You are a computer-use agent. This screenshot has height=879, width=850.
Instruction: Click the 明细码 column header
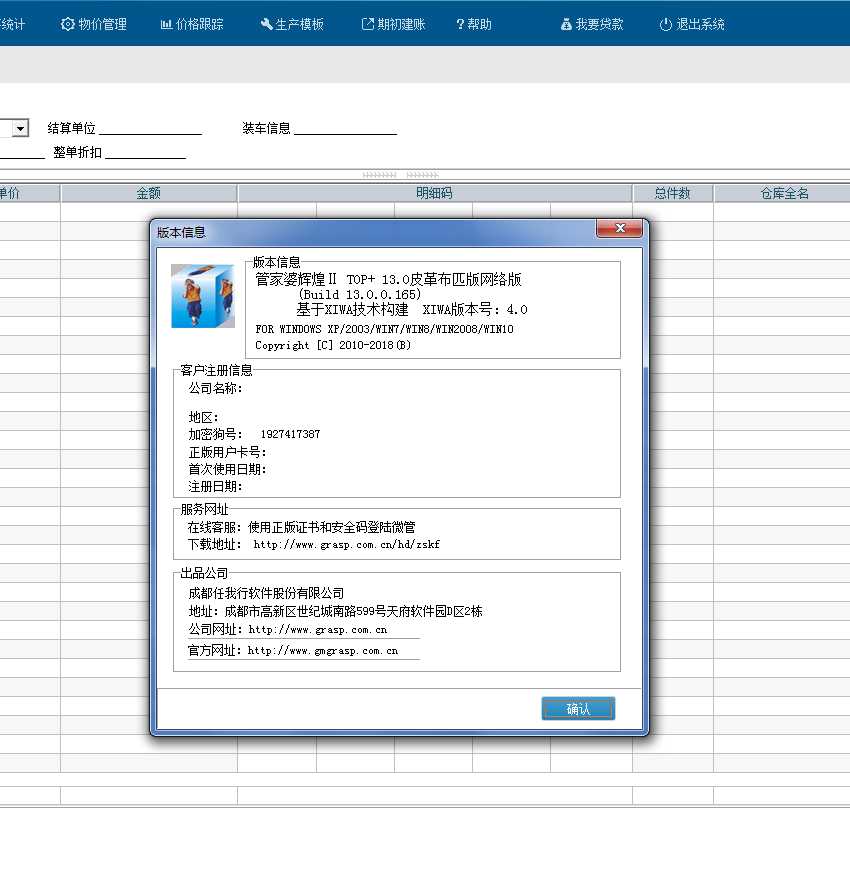435,193
